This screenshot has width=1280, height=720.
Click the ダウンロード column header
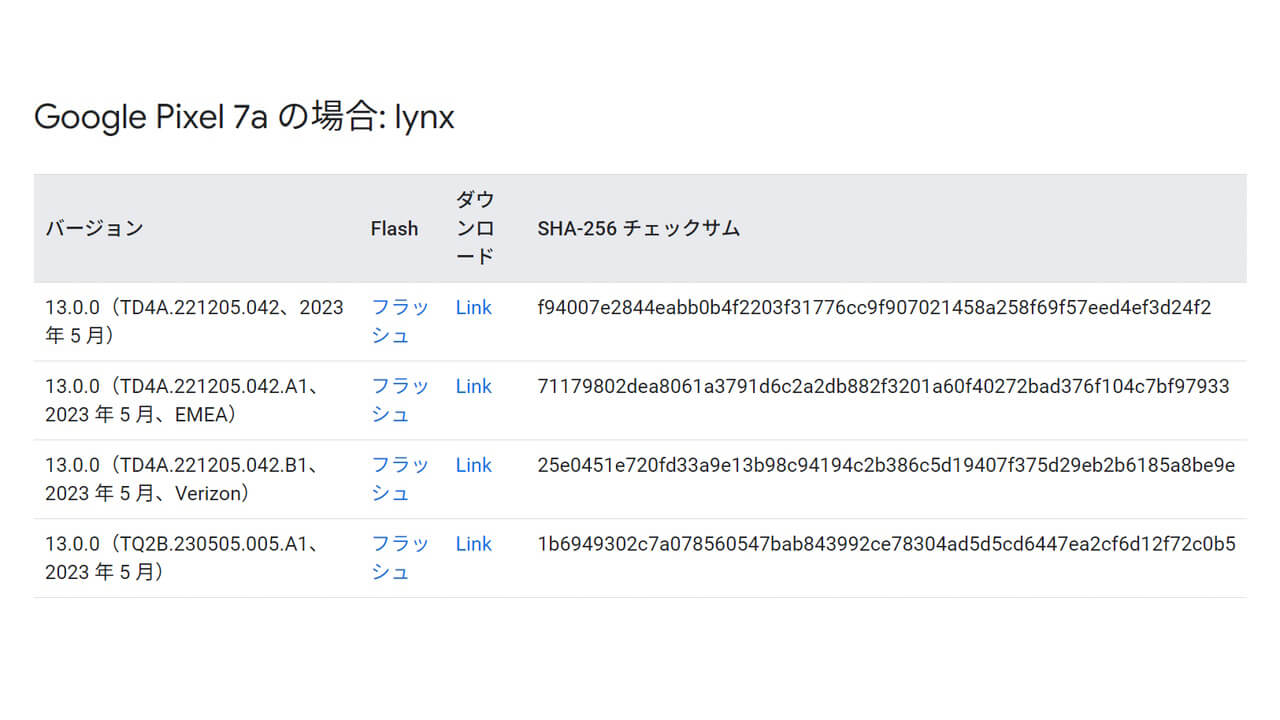coord(475,228)
